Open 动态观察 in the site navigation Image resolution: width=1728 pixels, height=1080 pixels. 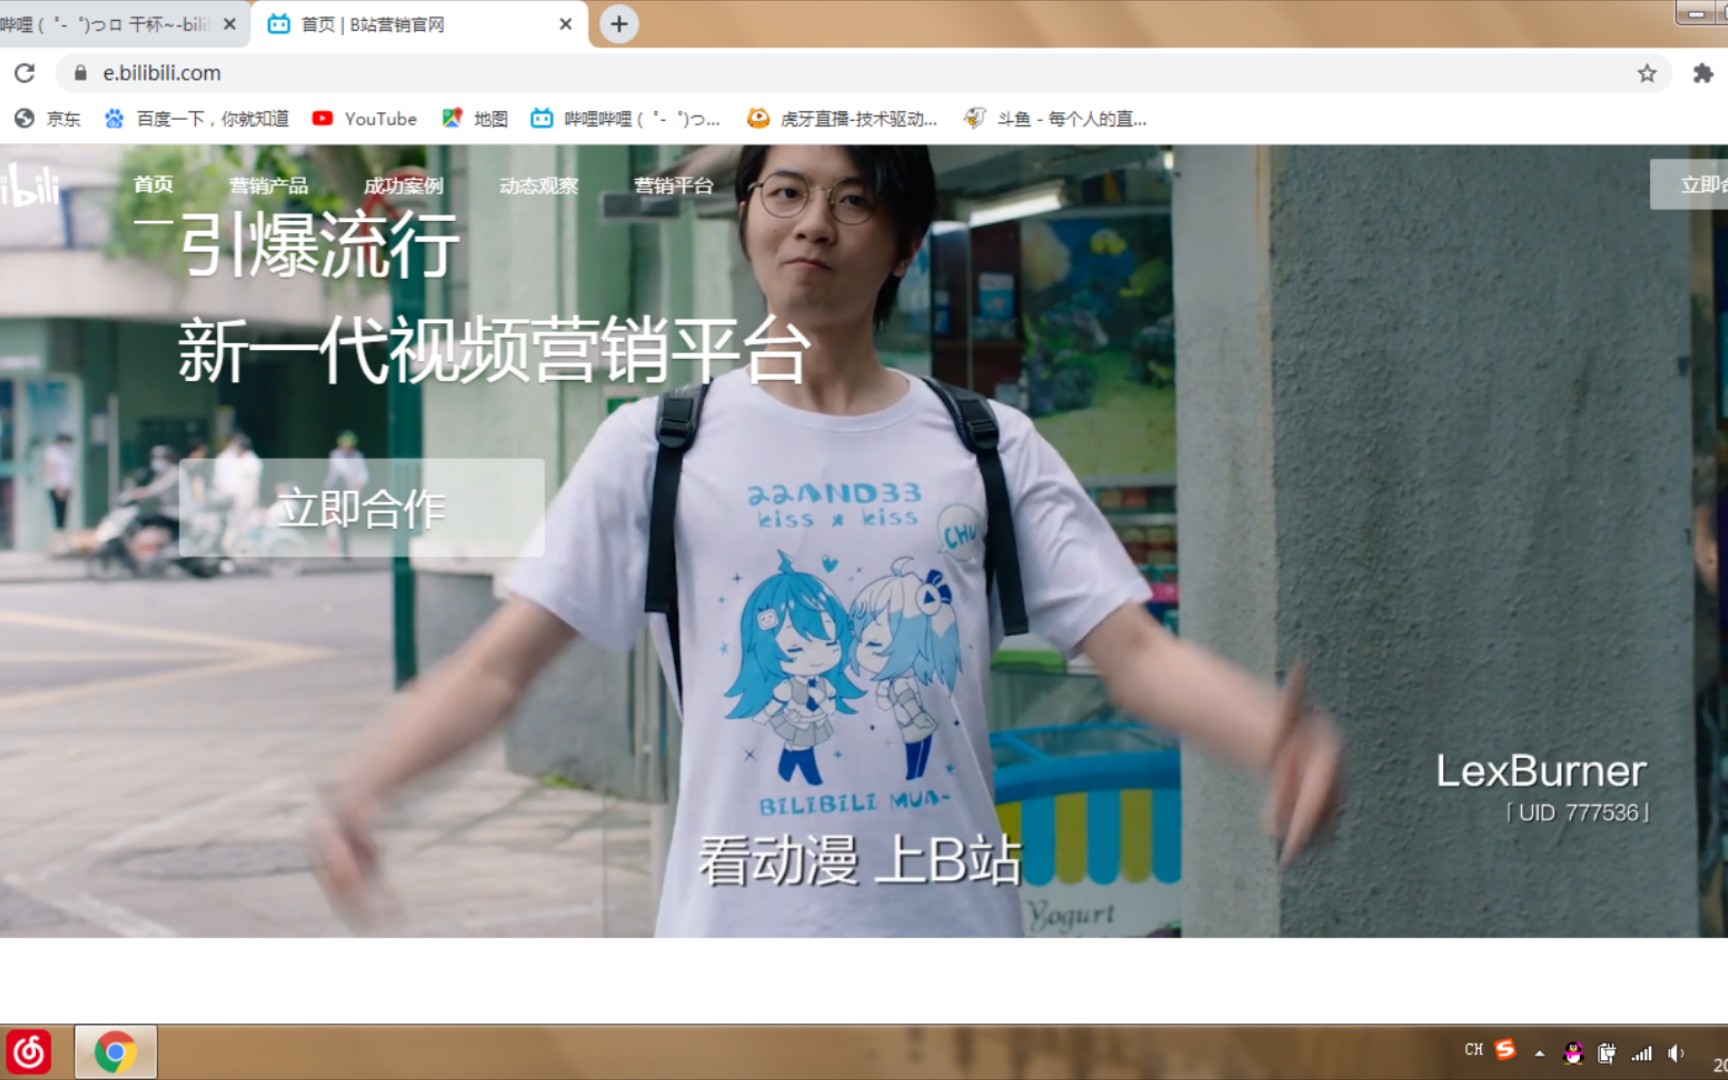pyautogui.click(x=539, y=185)
